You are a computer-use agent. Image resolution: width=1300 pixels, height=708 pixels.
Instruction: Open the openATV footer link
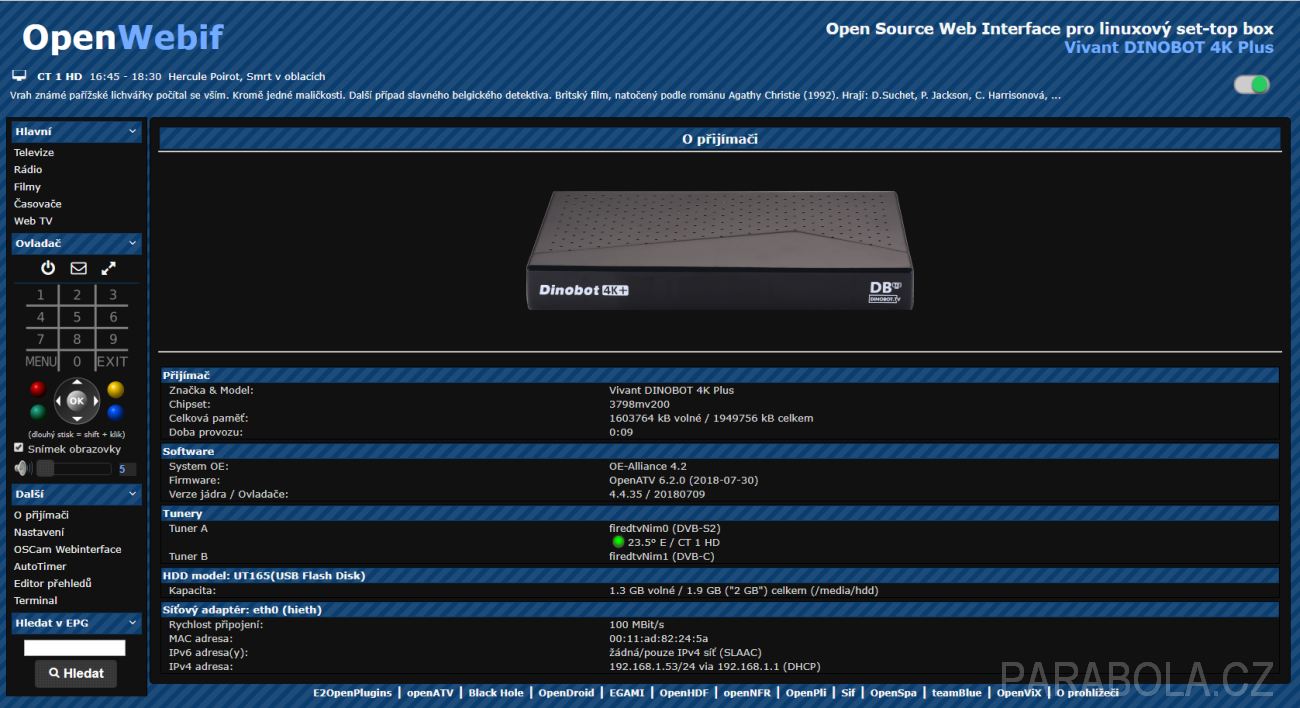pos(430,692)
